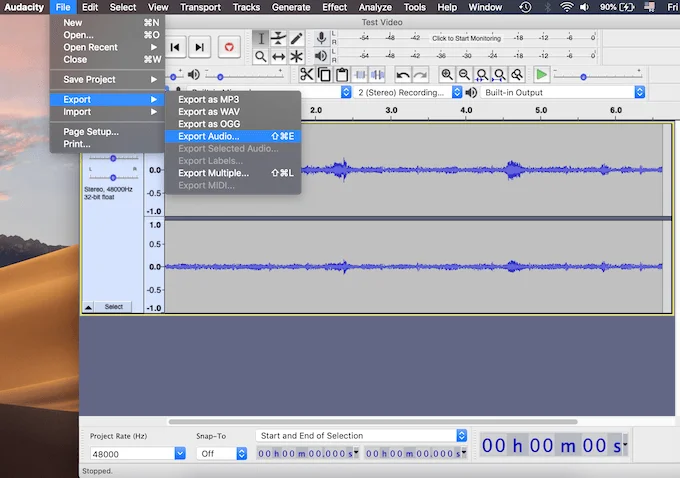Click Page Setup... in File menu
The height and width of the screenshot is (478, 680).
coord(108,132)
